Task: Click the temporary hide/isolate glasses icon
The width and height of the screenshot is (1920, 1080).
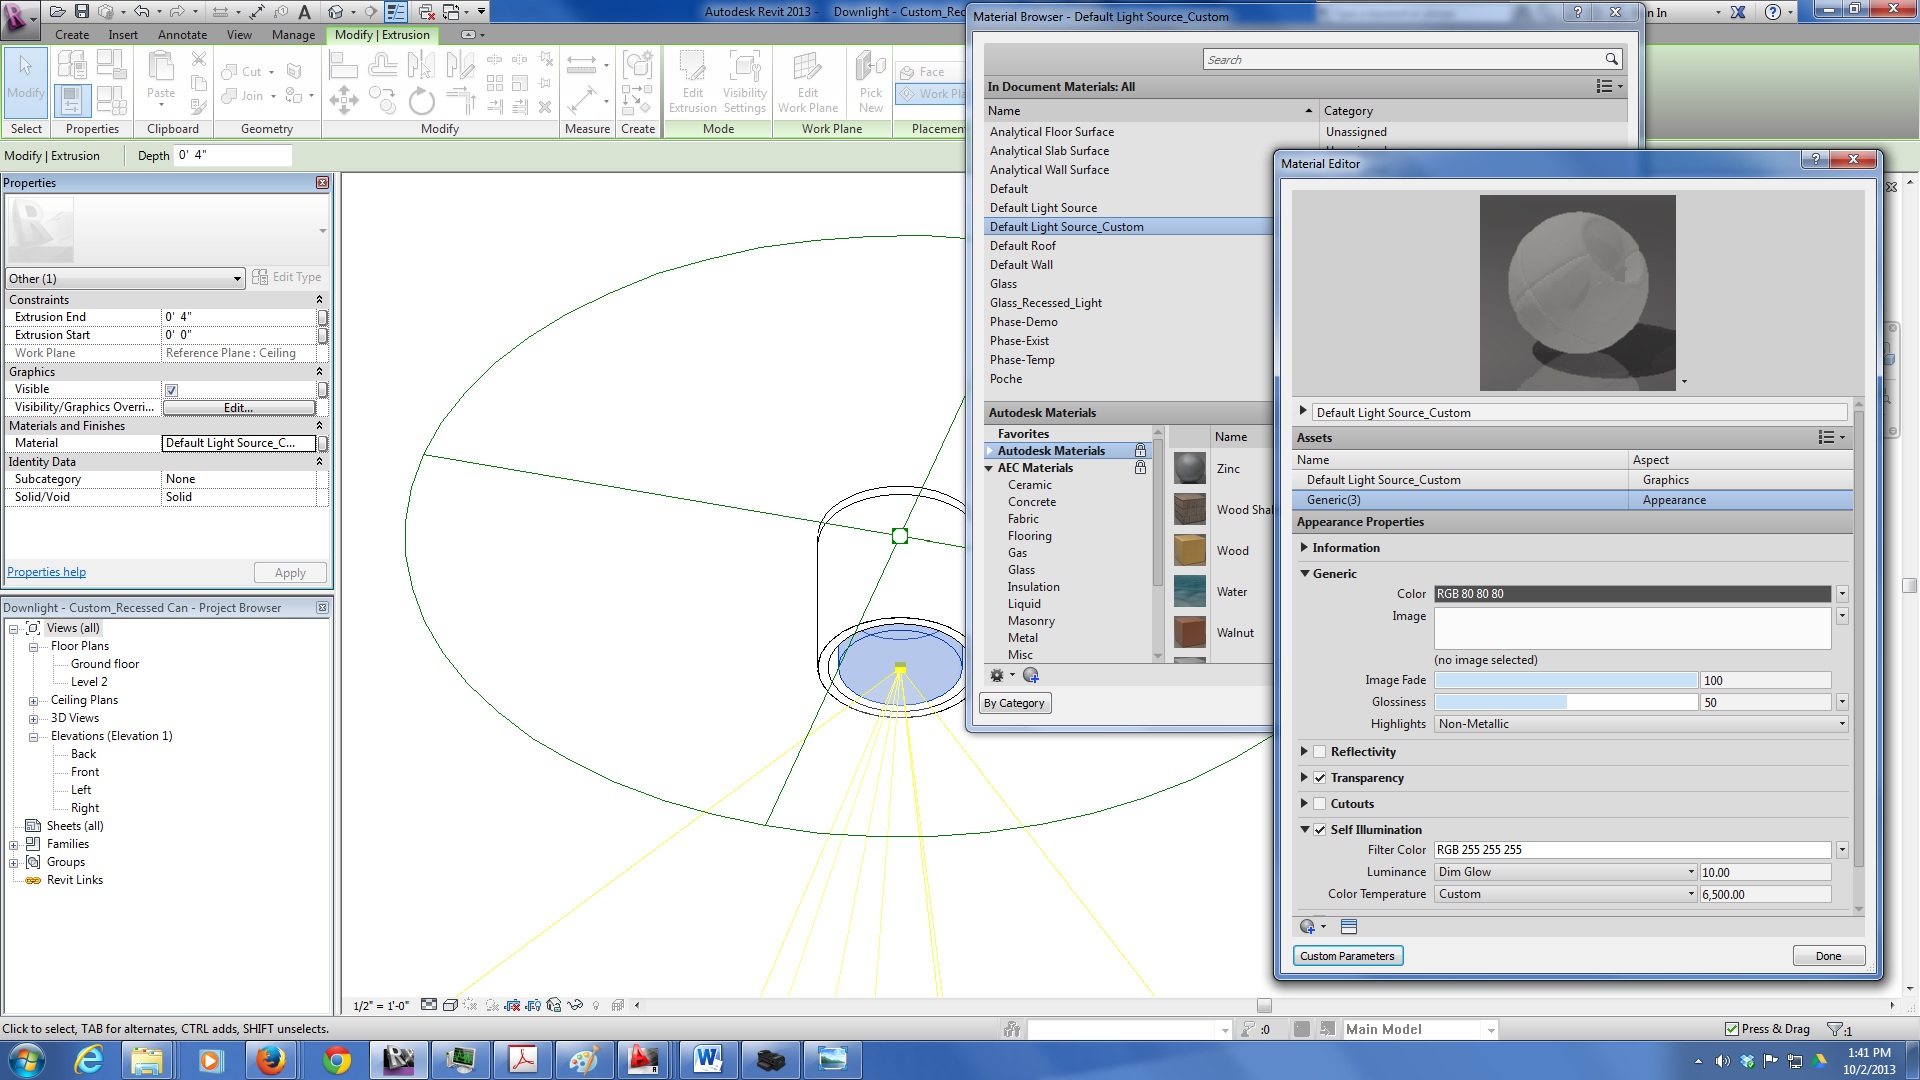Action: click(x=575, y=1005)
